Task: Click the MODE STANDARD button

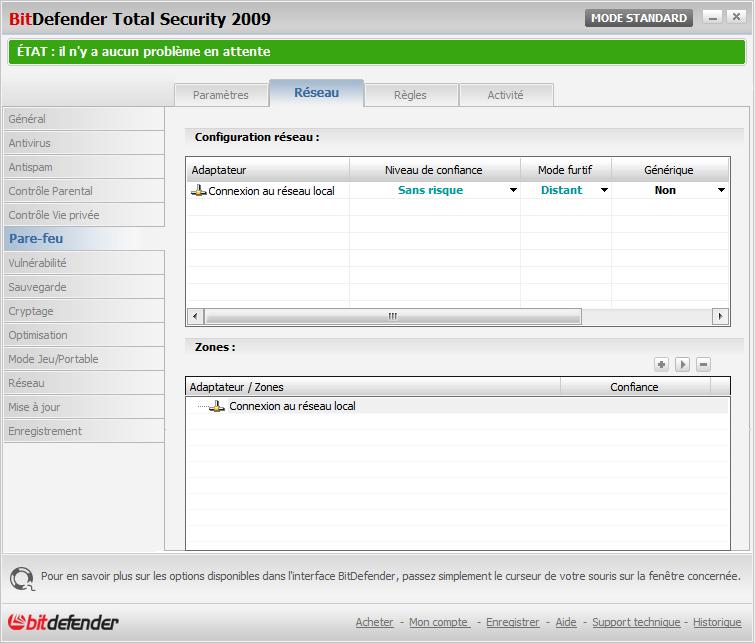Action: point(638,18)
